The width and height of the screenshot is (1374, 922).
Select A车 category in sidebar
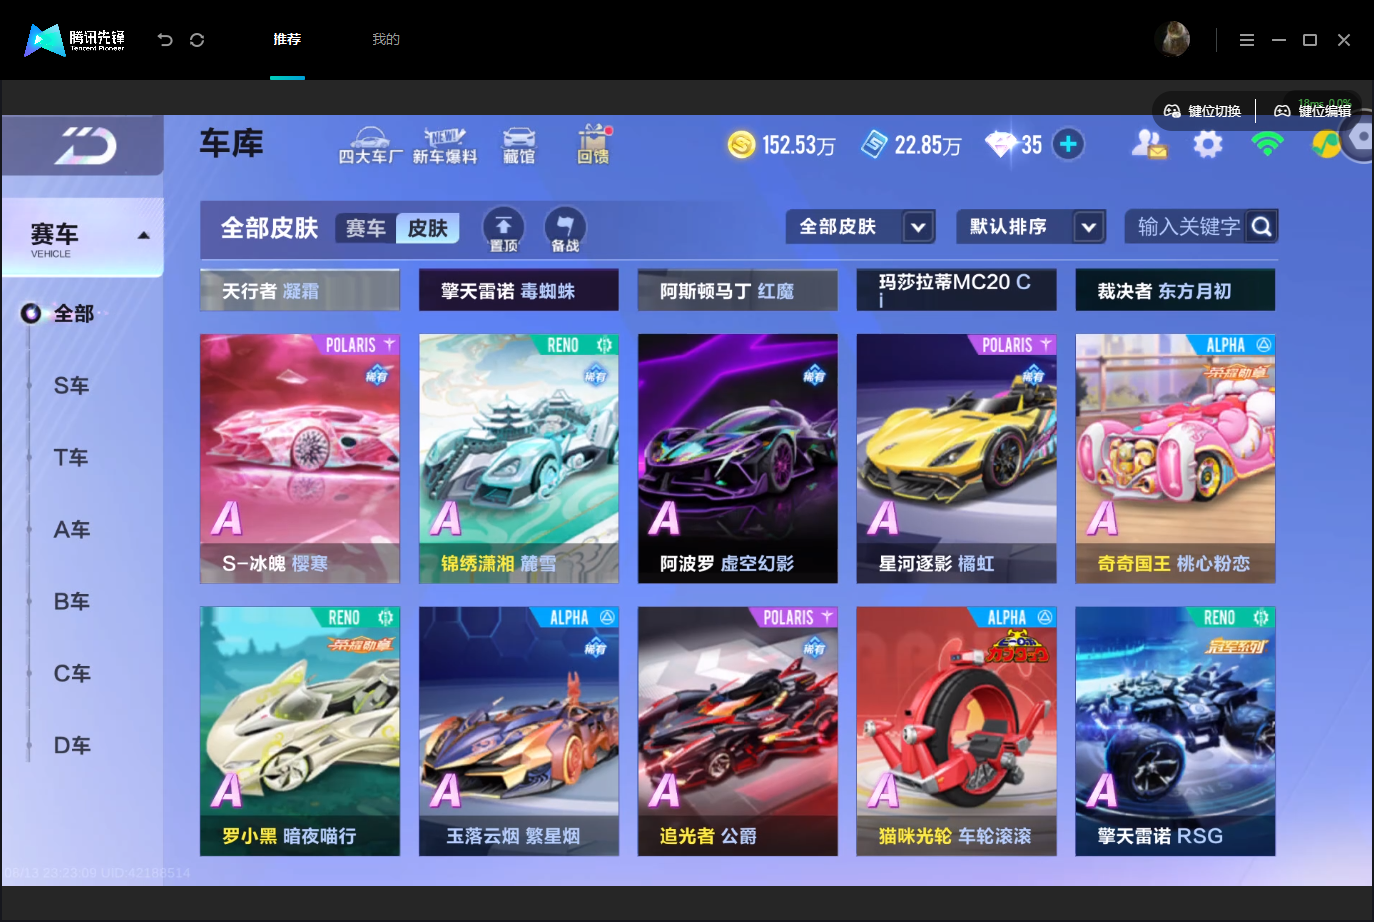coord(71,530)
